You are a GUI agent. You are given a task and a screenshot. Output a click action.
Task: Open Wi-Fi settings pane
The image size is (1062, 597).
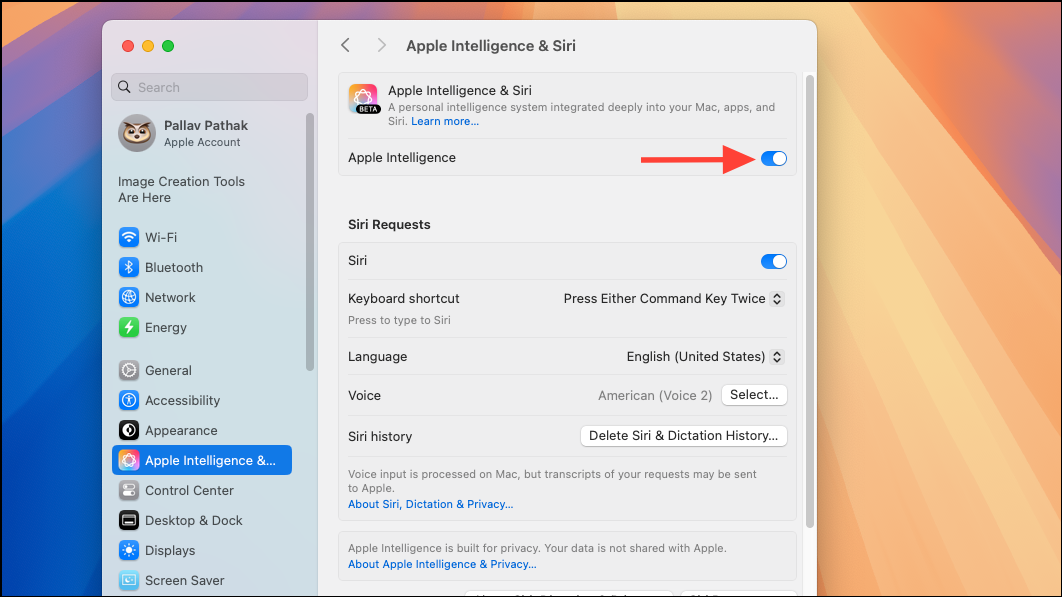pyautogui.click(x=202, y=237)
